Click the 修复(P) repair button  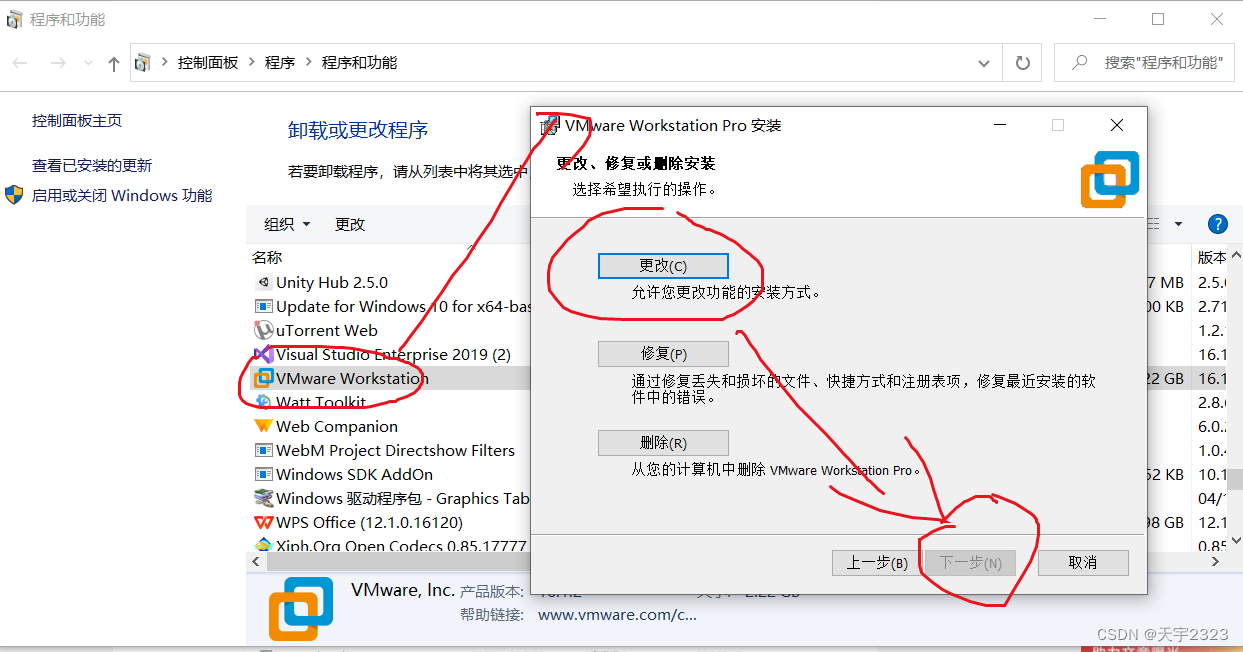663,354
